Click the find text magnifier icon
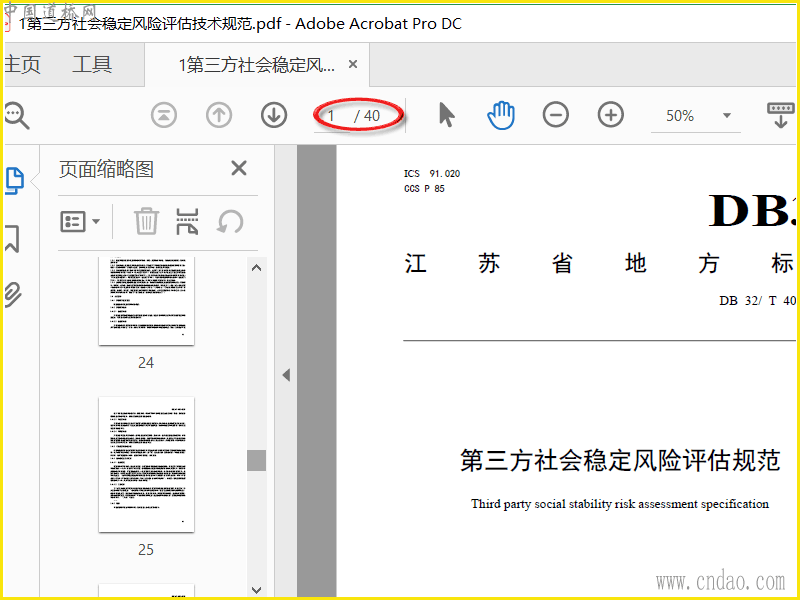 coord(17,116)
